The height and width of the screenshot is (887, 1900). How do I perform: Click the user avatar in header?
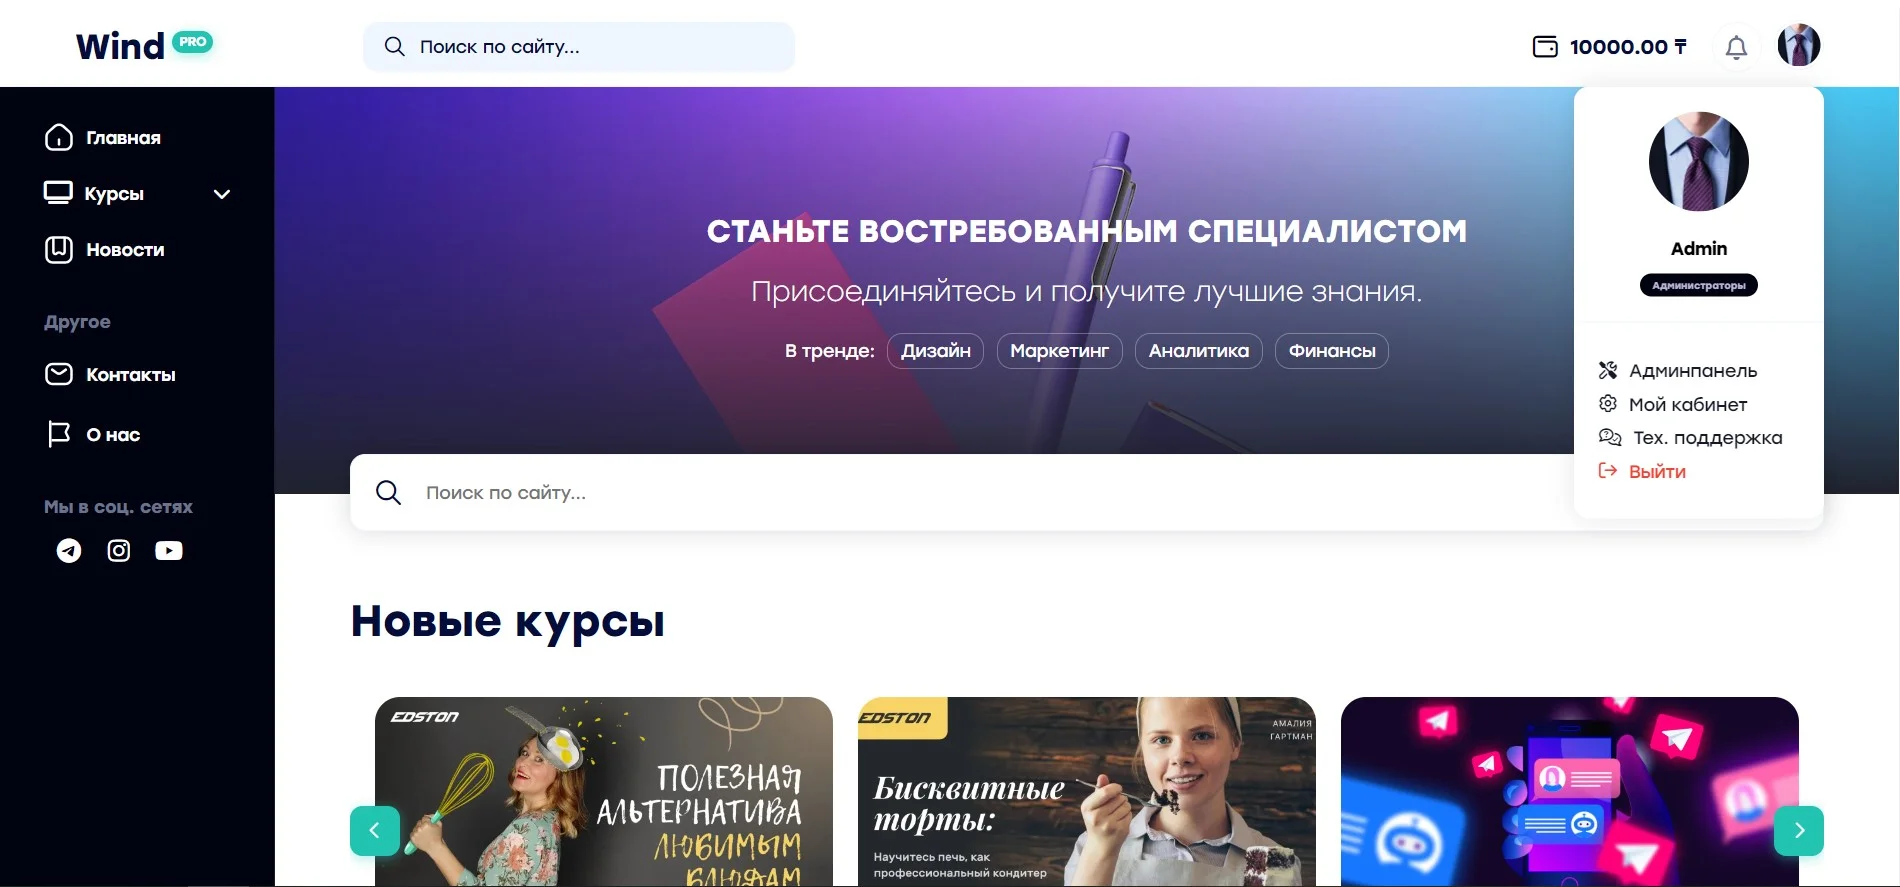coord(1798,45)
